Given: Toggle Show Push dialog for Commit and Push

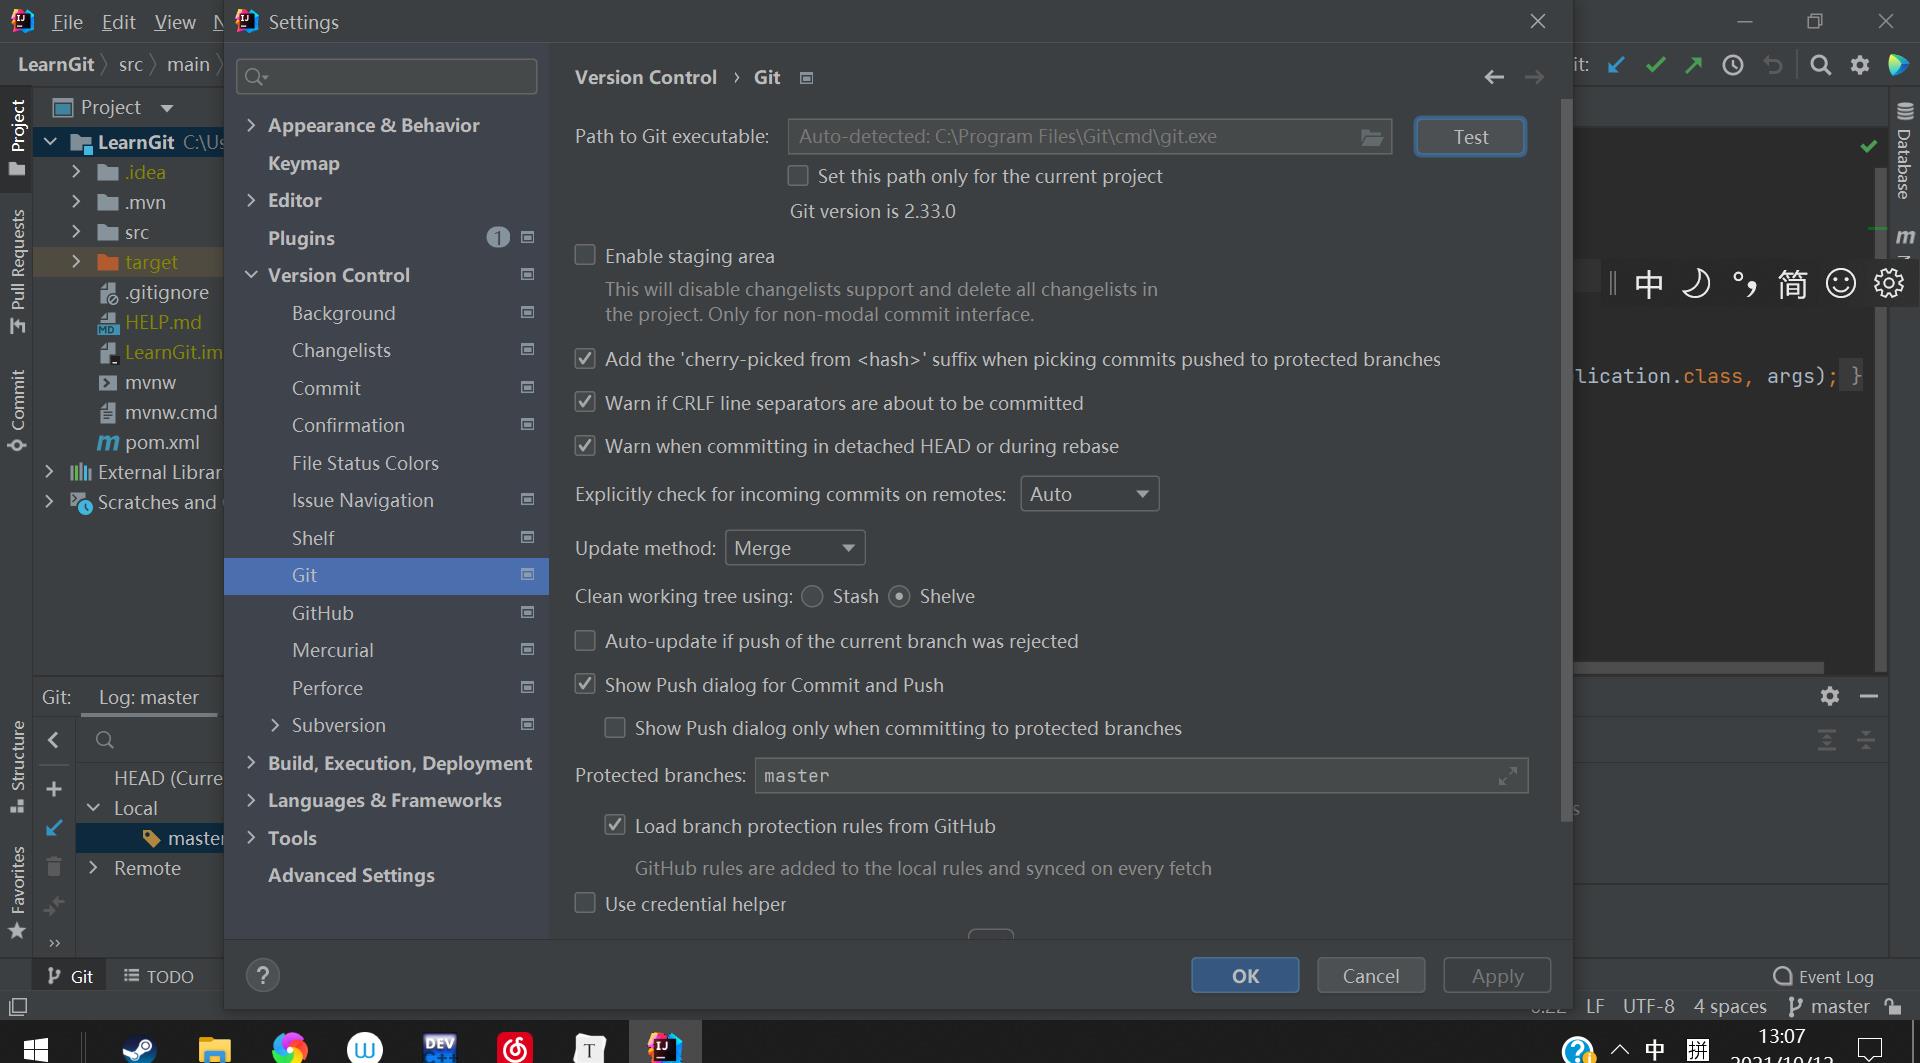Looking at the screenshot, I should point(585,684).
